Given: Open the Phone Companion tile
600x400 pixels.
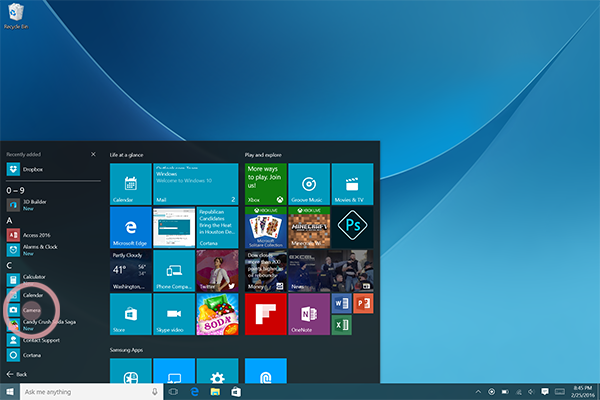Looking at the screenshot, I should pos(174,271).
